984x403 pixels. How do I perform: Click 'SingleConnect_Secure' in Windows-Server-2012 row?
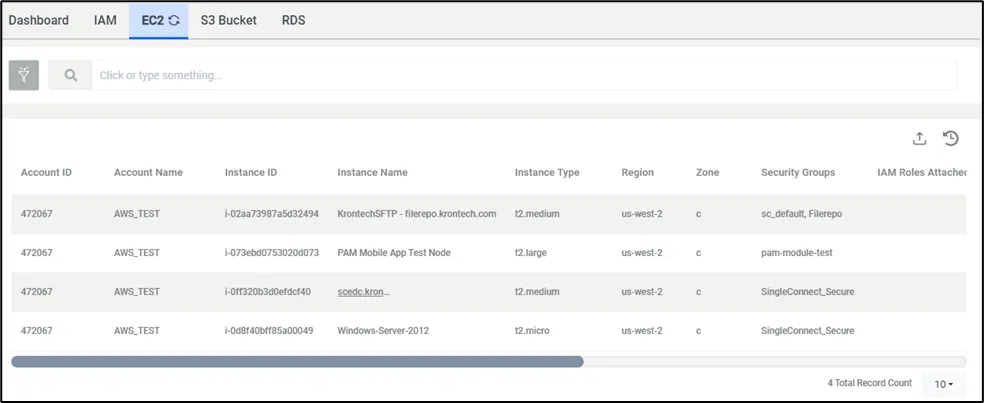[x=808, y=331]
